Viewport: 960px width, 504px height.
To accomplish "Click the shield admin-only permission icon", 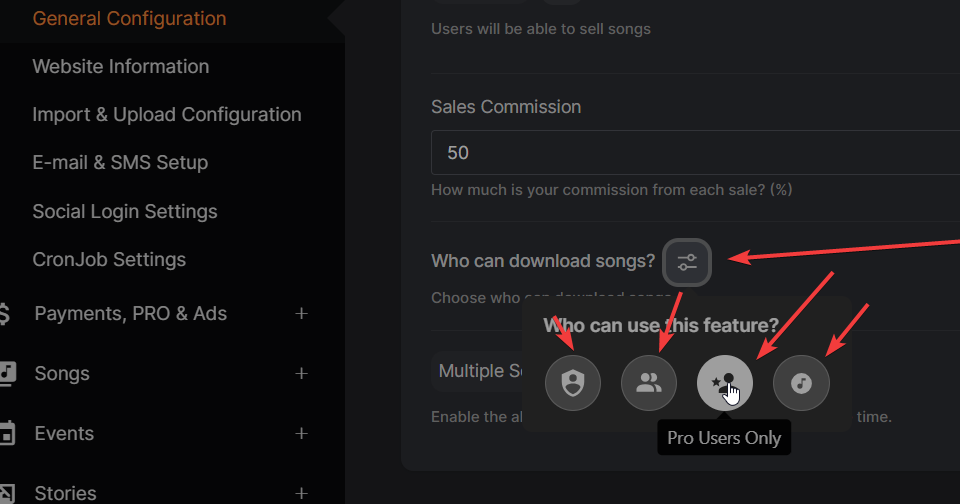I will coord(572,383).
